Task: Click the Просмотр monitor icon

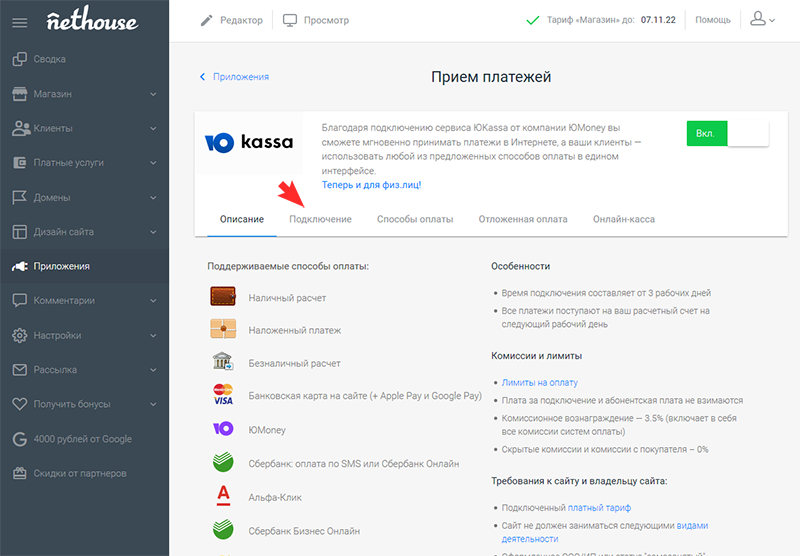Action: click(290, 20)
